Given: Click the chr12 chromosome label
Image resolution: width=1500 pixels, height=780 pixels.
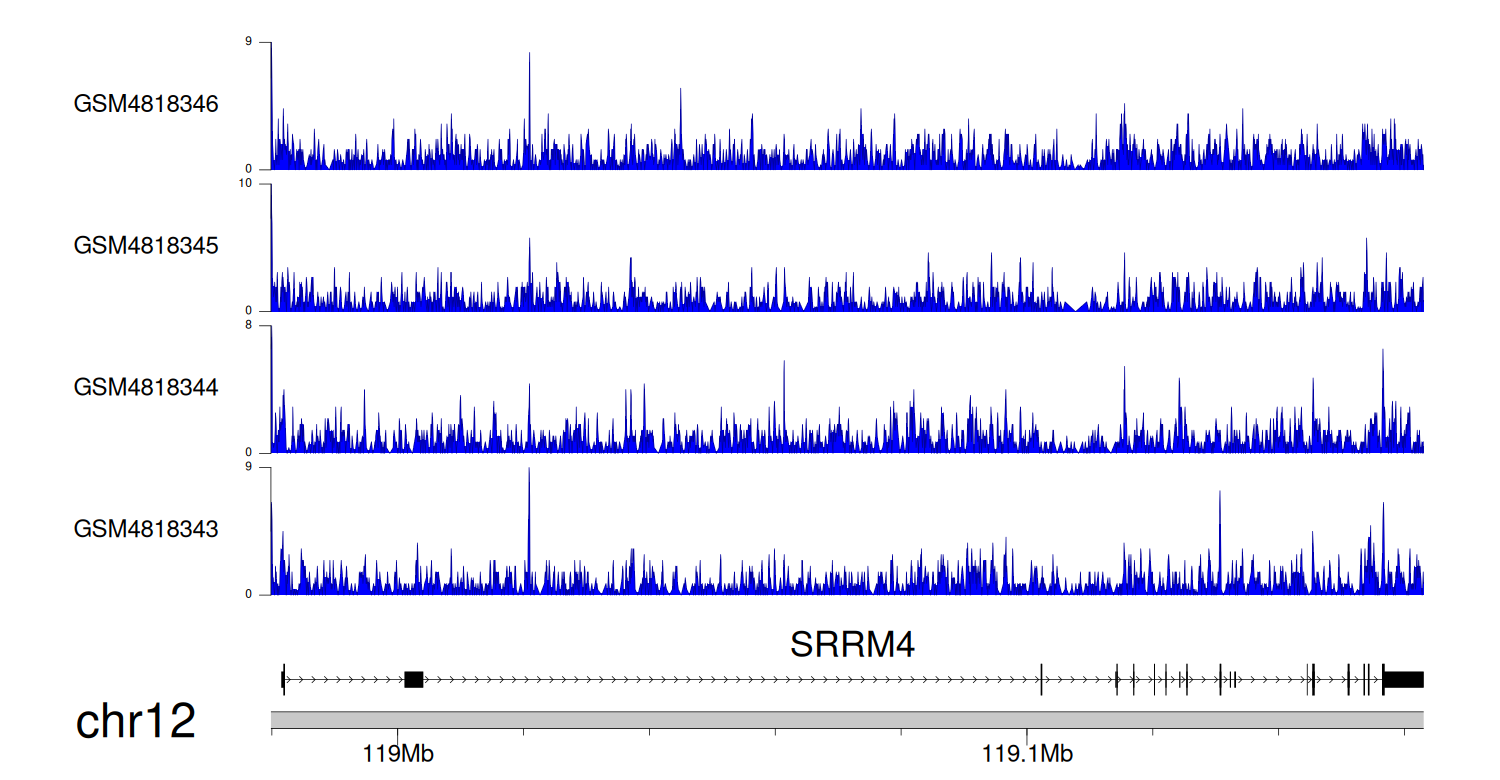Looking at the screenshot, I should click(135, 721).
